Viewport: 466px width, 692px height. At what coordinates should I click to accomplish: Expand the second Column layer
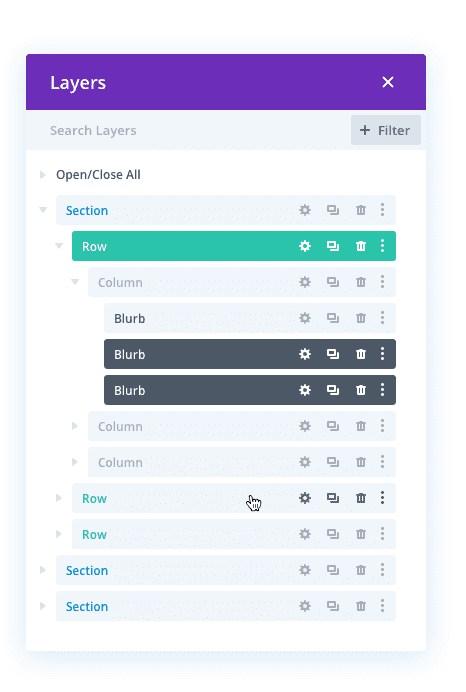click(75, 426)
